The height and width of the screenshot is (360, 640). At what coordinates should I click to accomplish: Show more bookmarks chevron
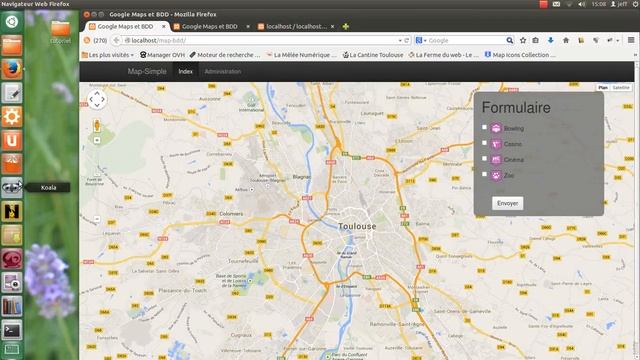pos(635,55)
